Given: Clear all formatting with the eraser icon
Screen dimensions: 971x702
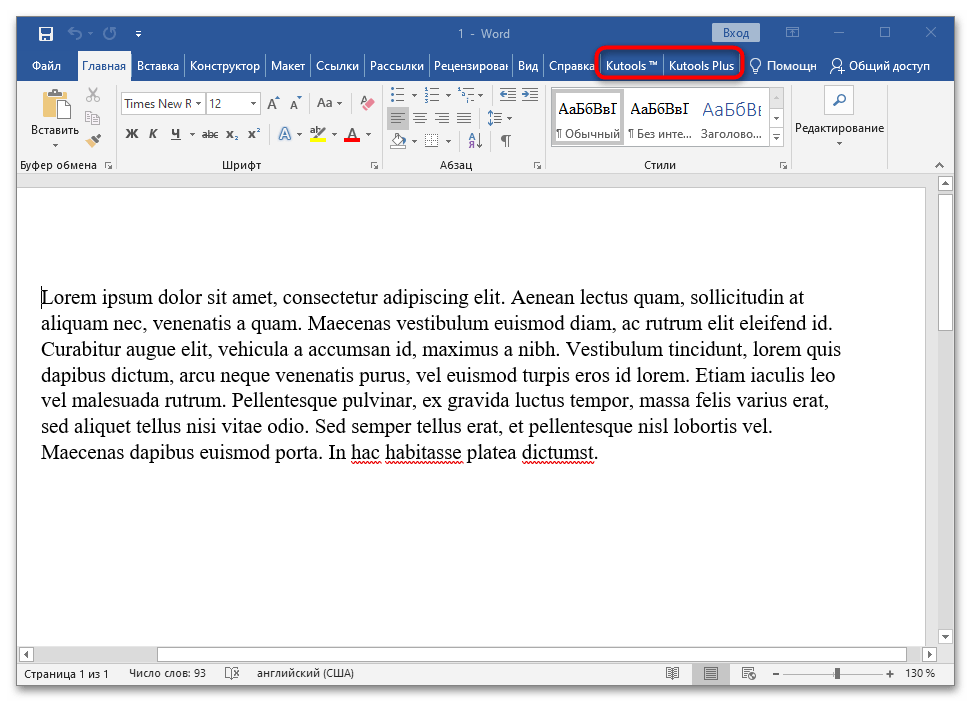Looking at the screenshot, I should point(366,103).
